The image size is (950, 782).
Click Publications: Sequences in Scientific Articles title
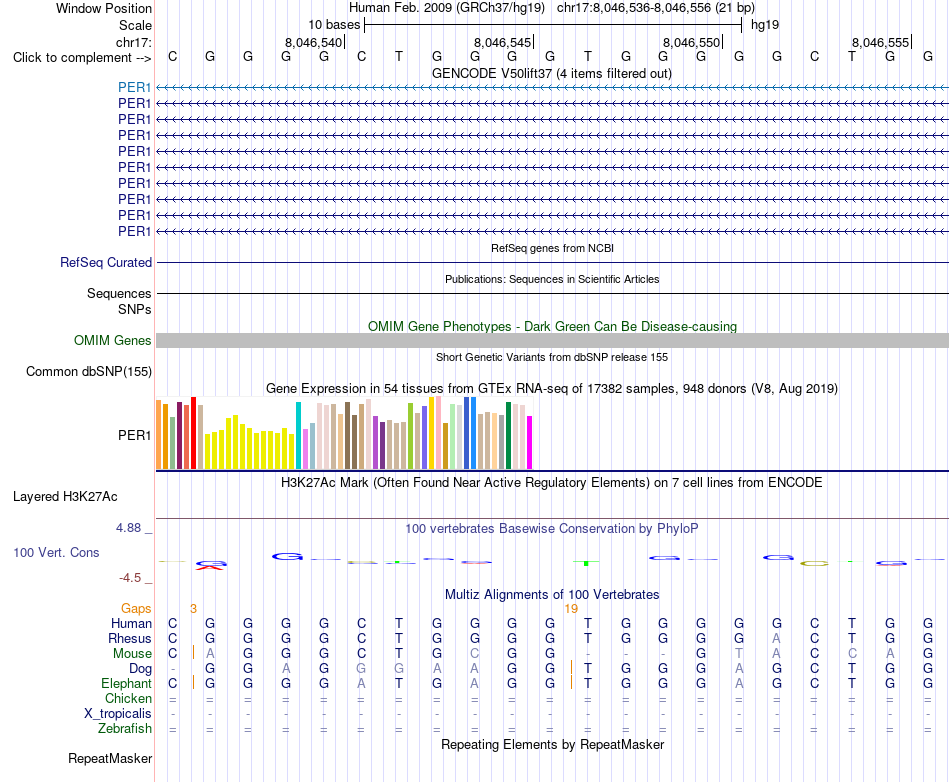(x=552, y=279)
